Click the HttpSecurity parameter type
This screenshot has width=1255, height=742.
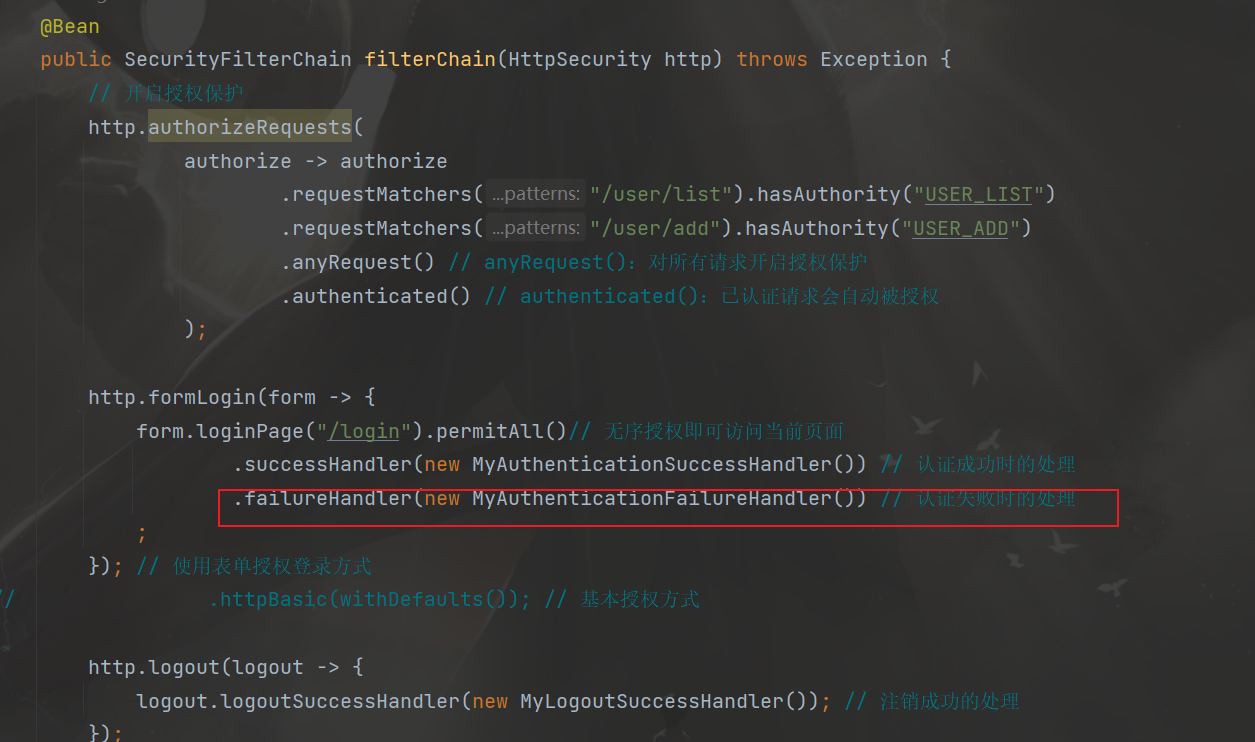[x=579, y=59]
